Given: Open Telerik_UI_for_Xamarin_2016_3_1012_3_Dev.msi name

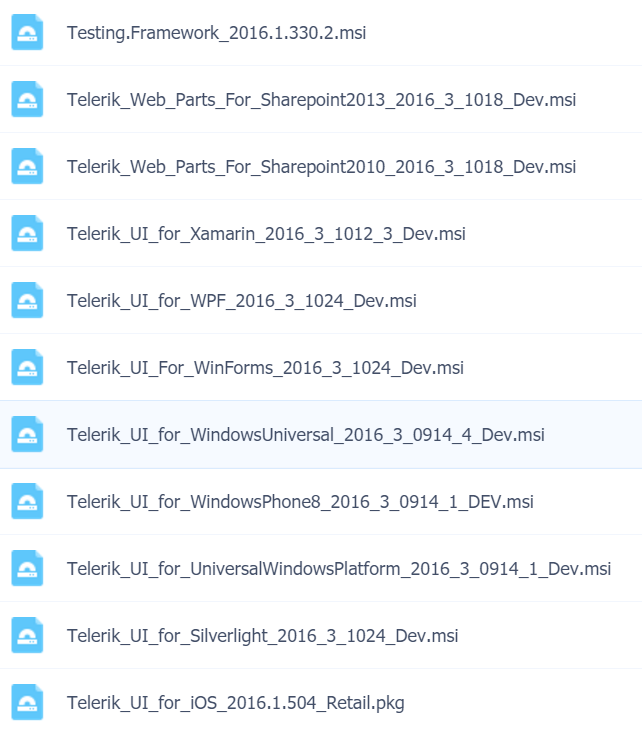Looking at the screenshot, I should pyautogui.click(x=266, y=234).
